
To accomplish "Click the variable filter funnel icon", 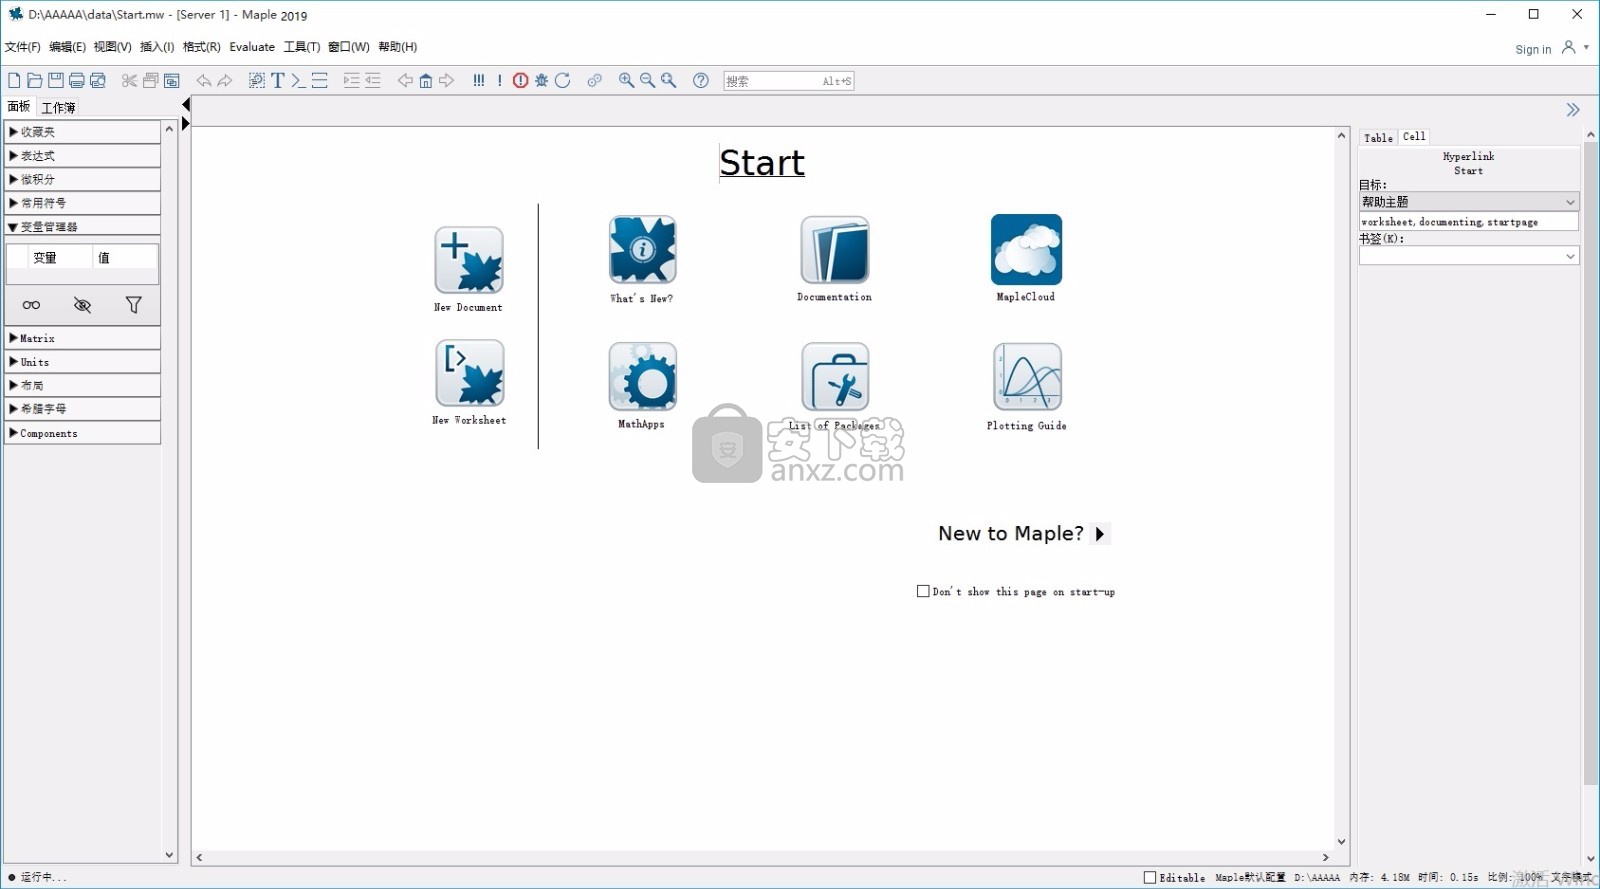I will (x=134, y=305).
